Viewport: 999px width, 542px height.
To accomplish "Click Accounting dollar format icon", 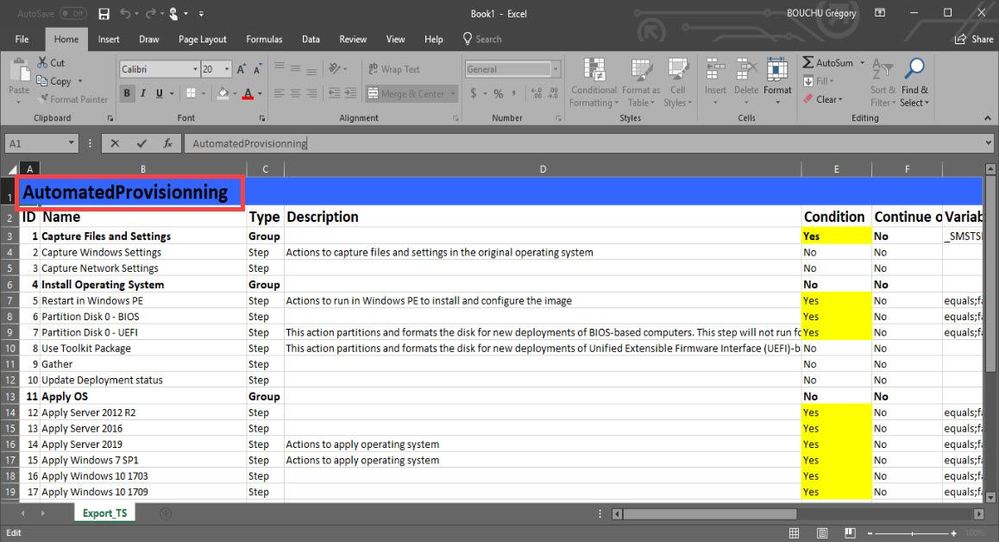I will click(x=473, y=94).
